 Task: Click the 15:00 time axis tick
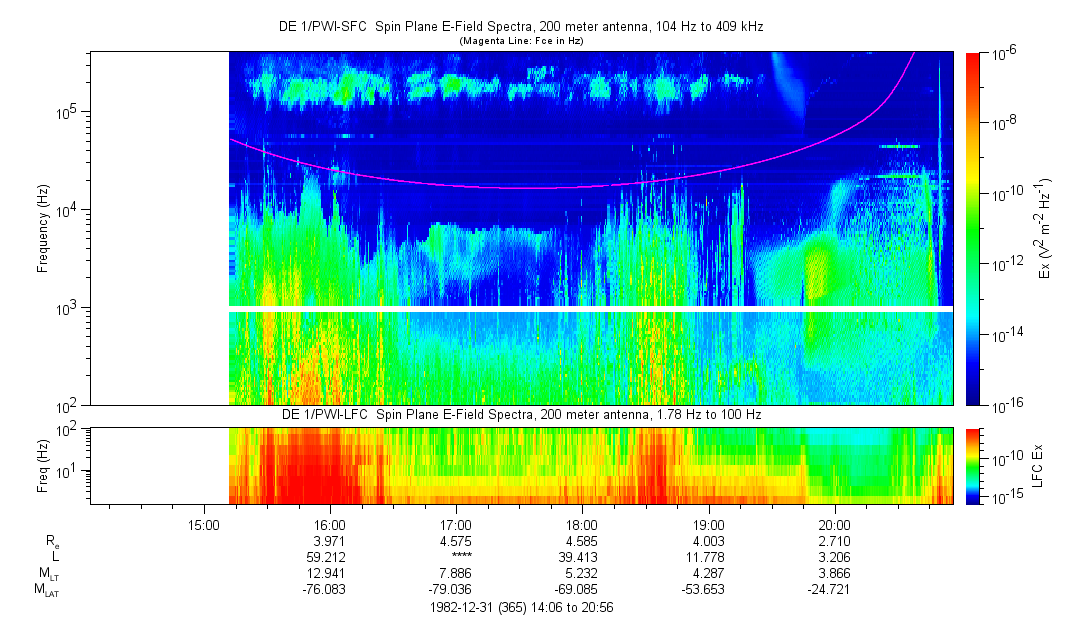pyautogui.click(x=204, y=523)
